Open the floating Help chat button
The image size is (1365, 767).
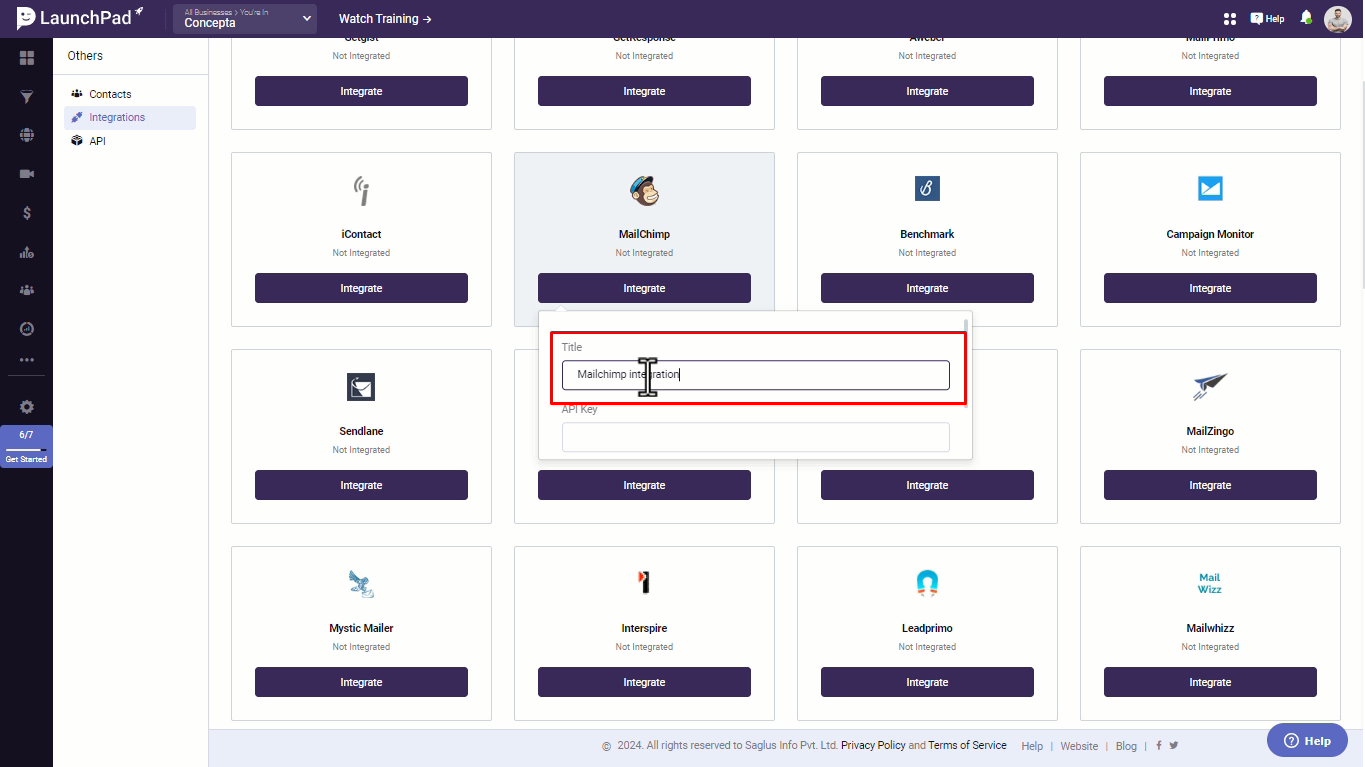[x=1307, y=741]
